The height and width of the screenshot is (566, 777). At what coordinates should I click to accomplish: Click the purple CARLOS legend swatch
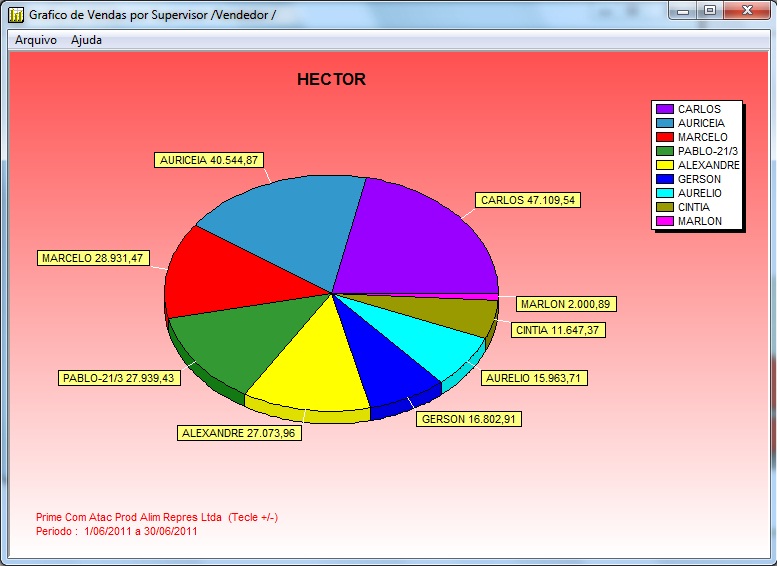pyautogui.click(x=665, y=109)
